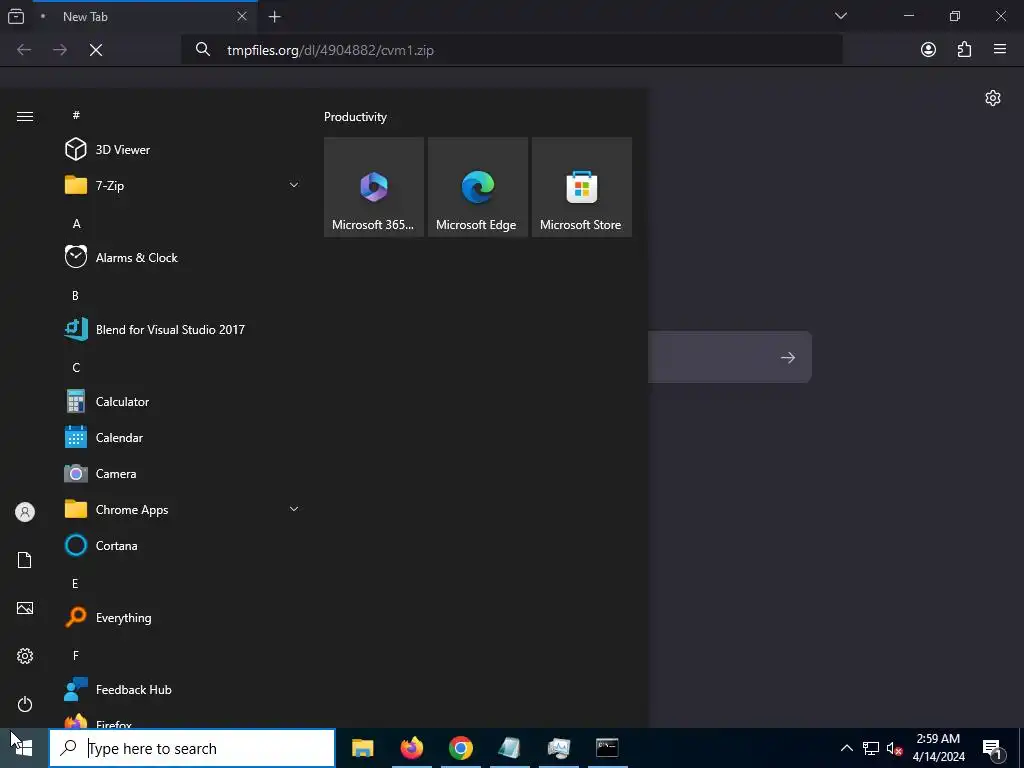The height and width of the screenshot is (768, 1024).
Task: Jump to letter A section header
Action: click(x=76, y=223)
